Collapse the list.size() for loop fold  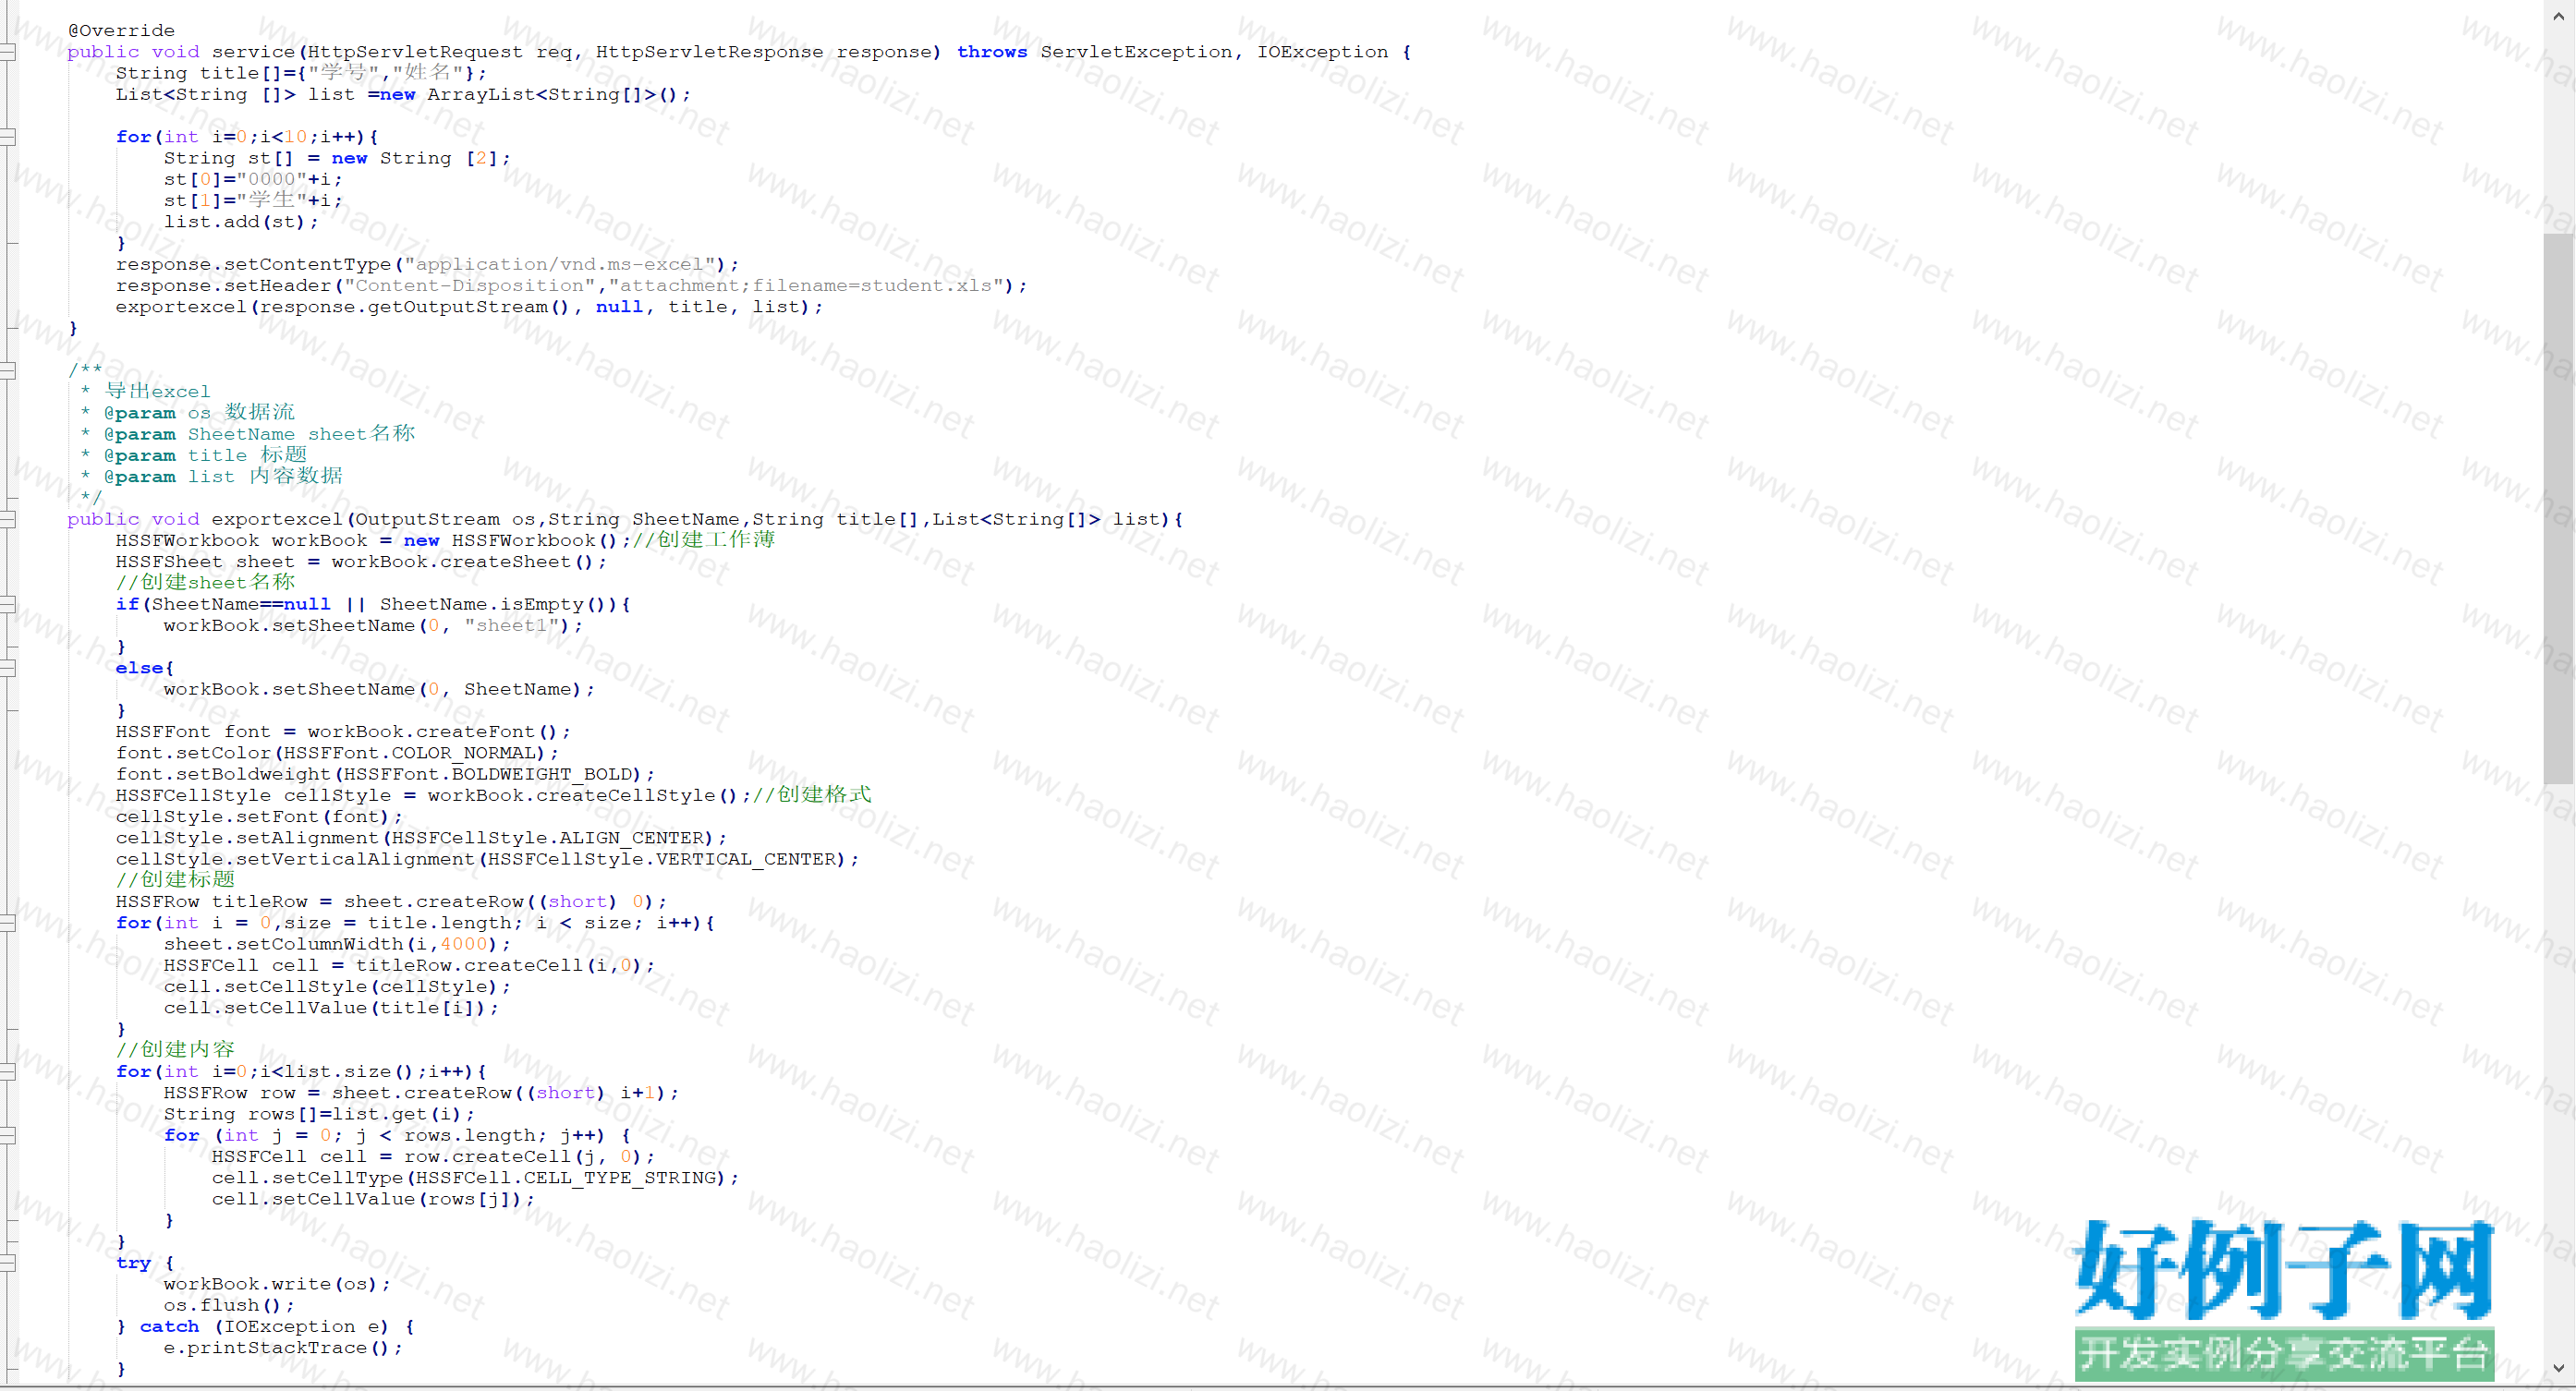click(x=8, y=1072)
